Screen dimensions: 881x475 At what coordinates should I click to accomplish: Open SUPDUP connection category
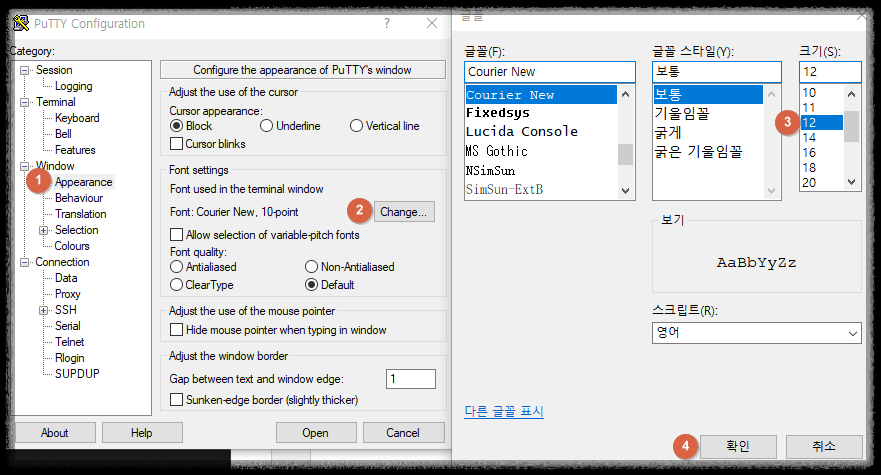point(77,374)
